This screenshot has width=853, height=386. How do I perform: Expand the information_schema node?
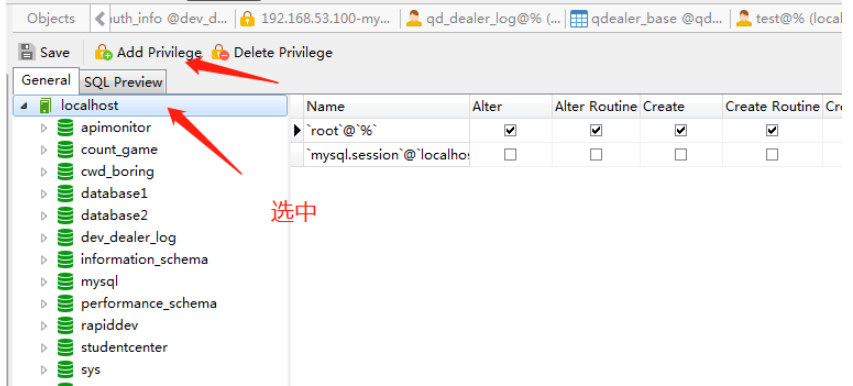(44, 260)
